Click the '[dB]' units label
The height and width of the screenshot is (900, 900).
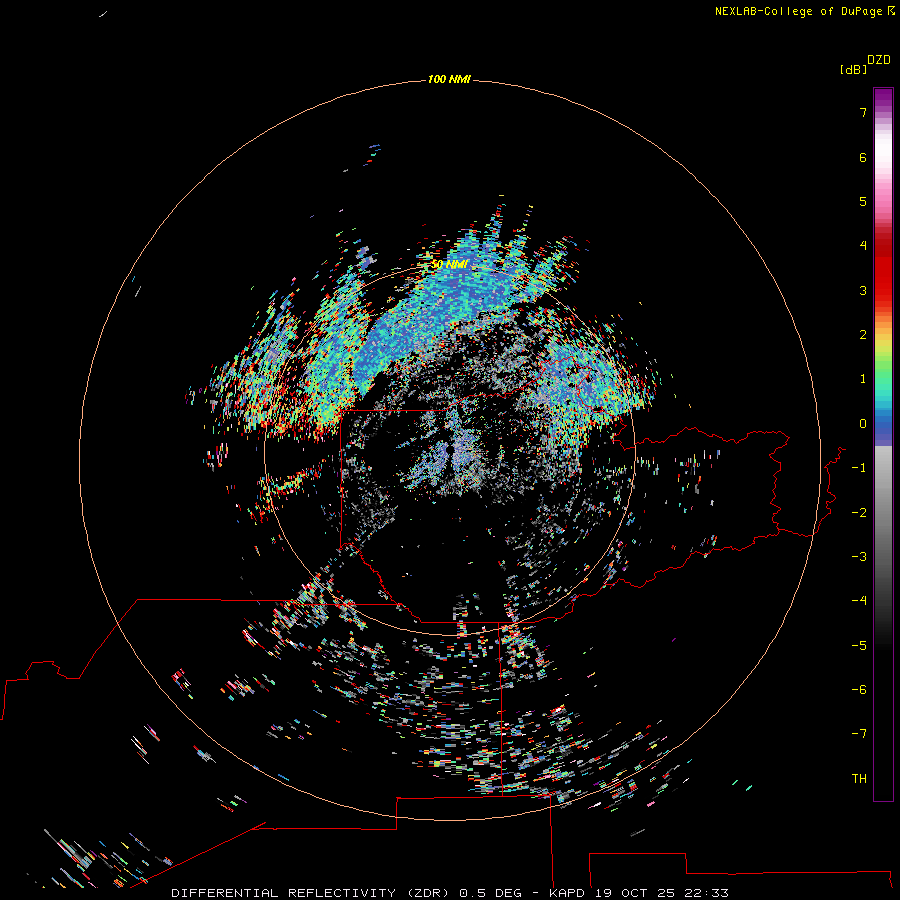(854, 70)
